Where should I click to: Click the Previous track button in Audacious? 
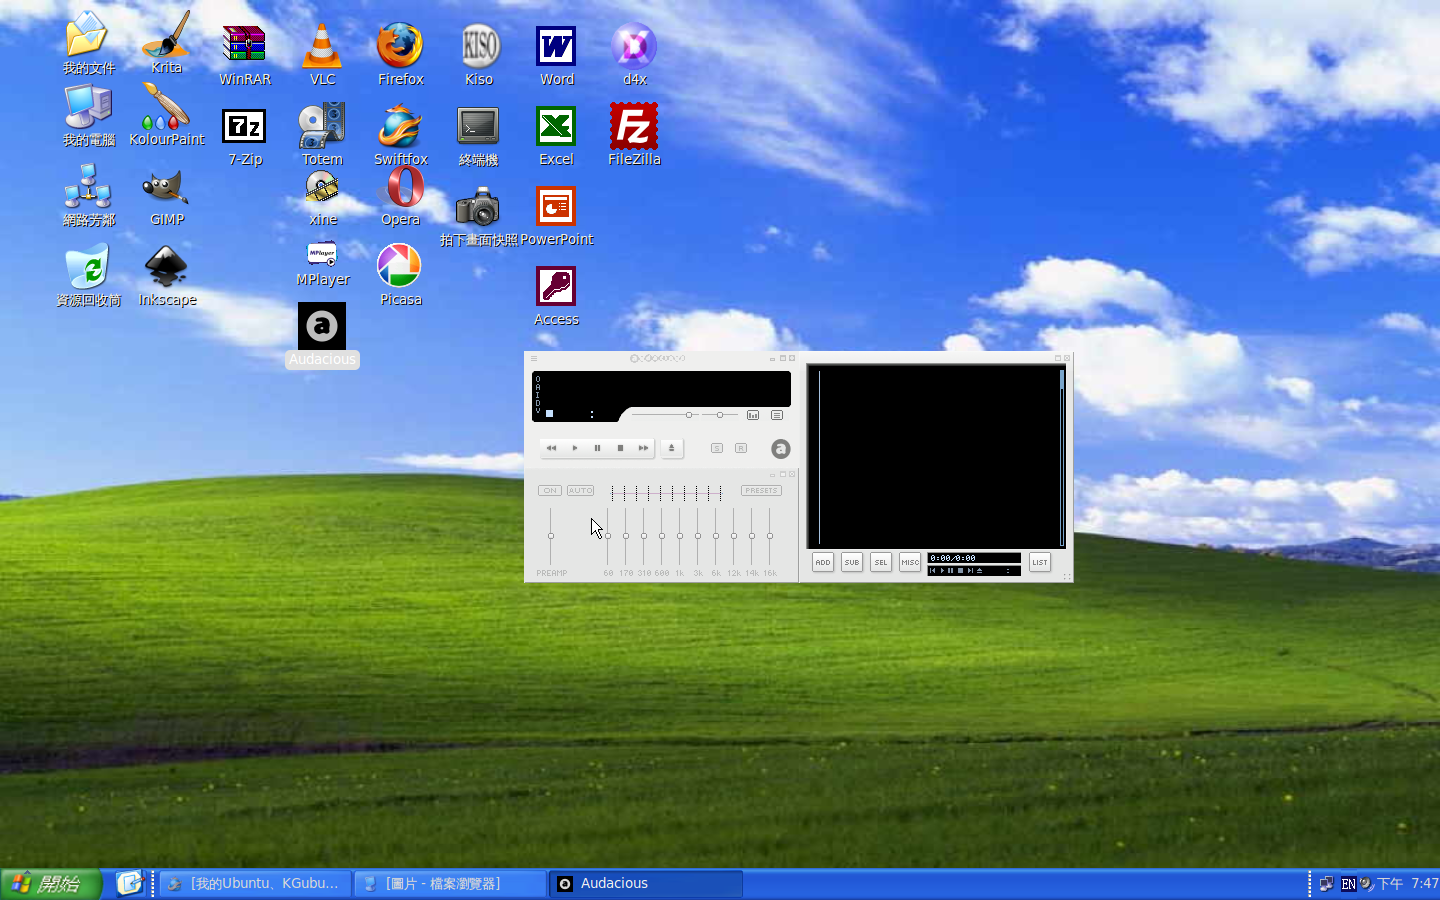point(551,448)
